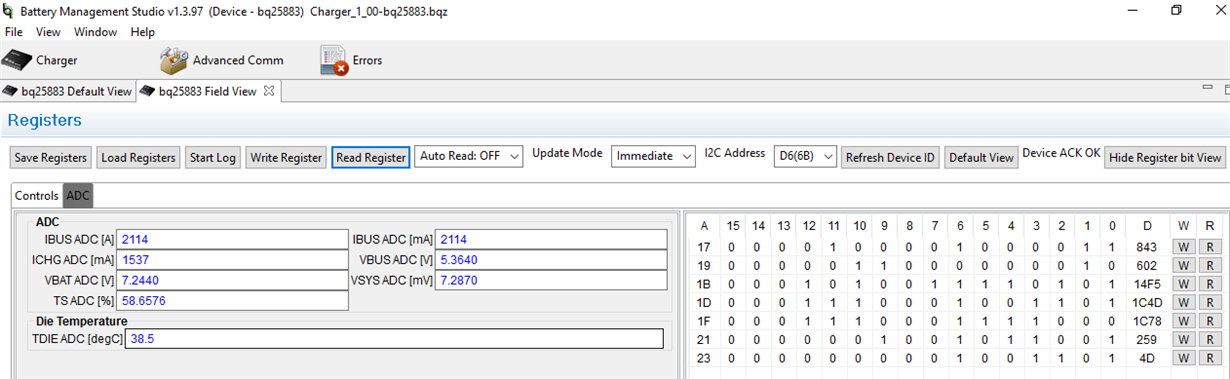
Task: Click Save Registers button
Action: [x=51, y=157]
